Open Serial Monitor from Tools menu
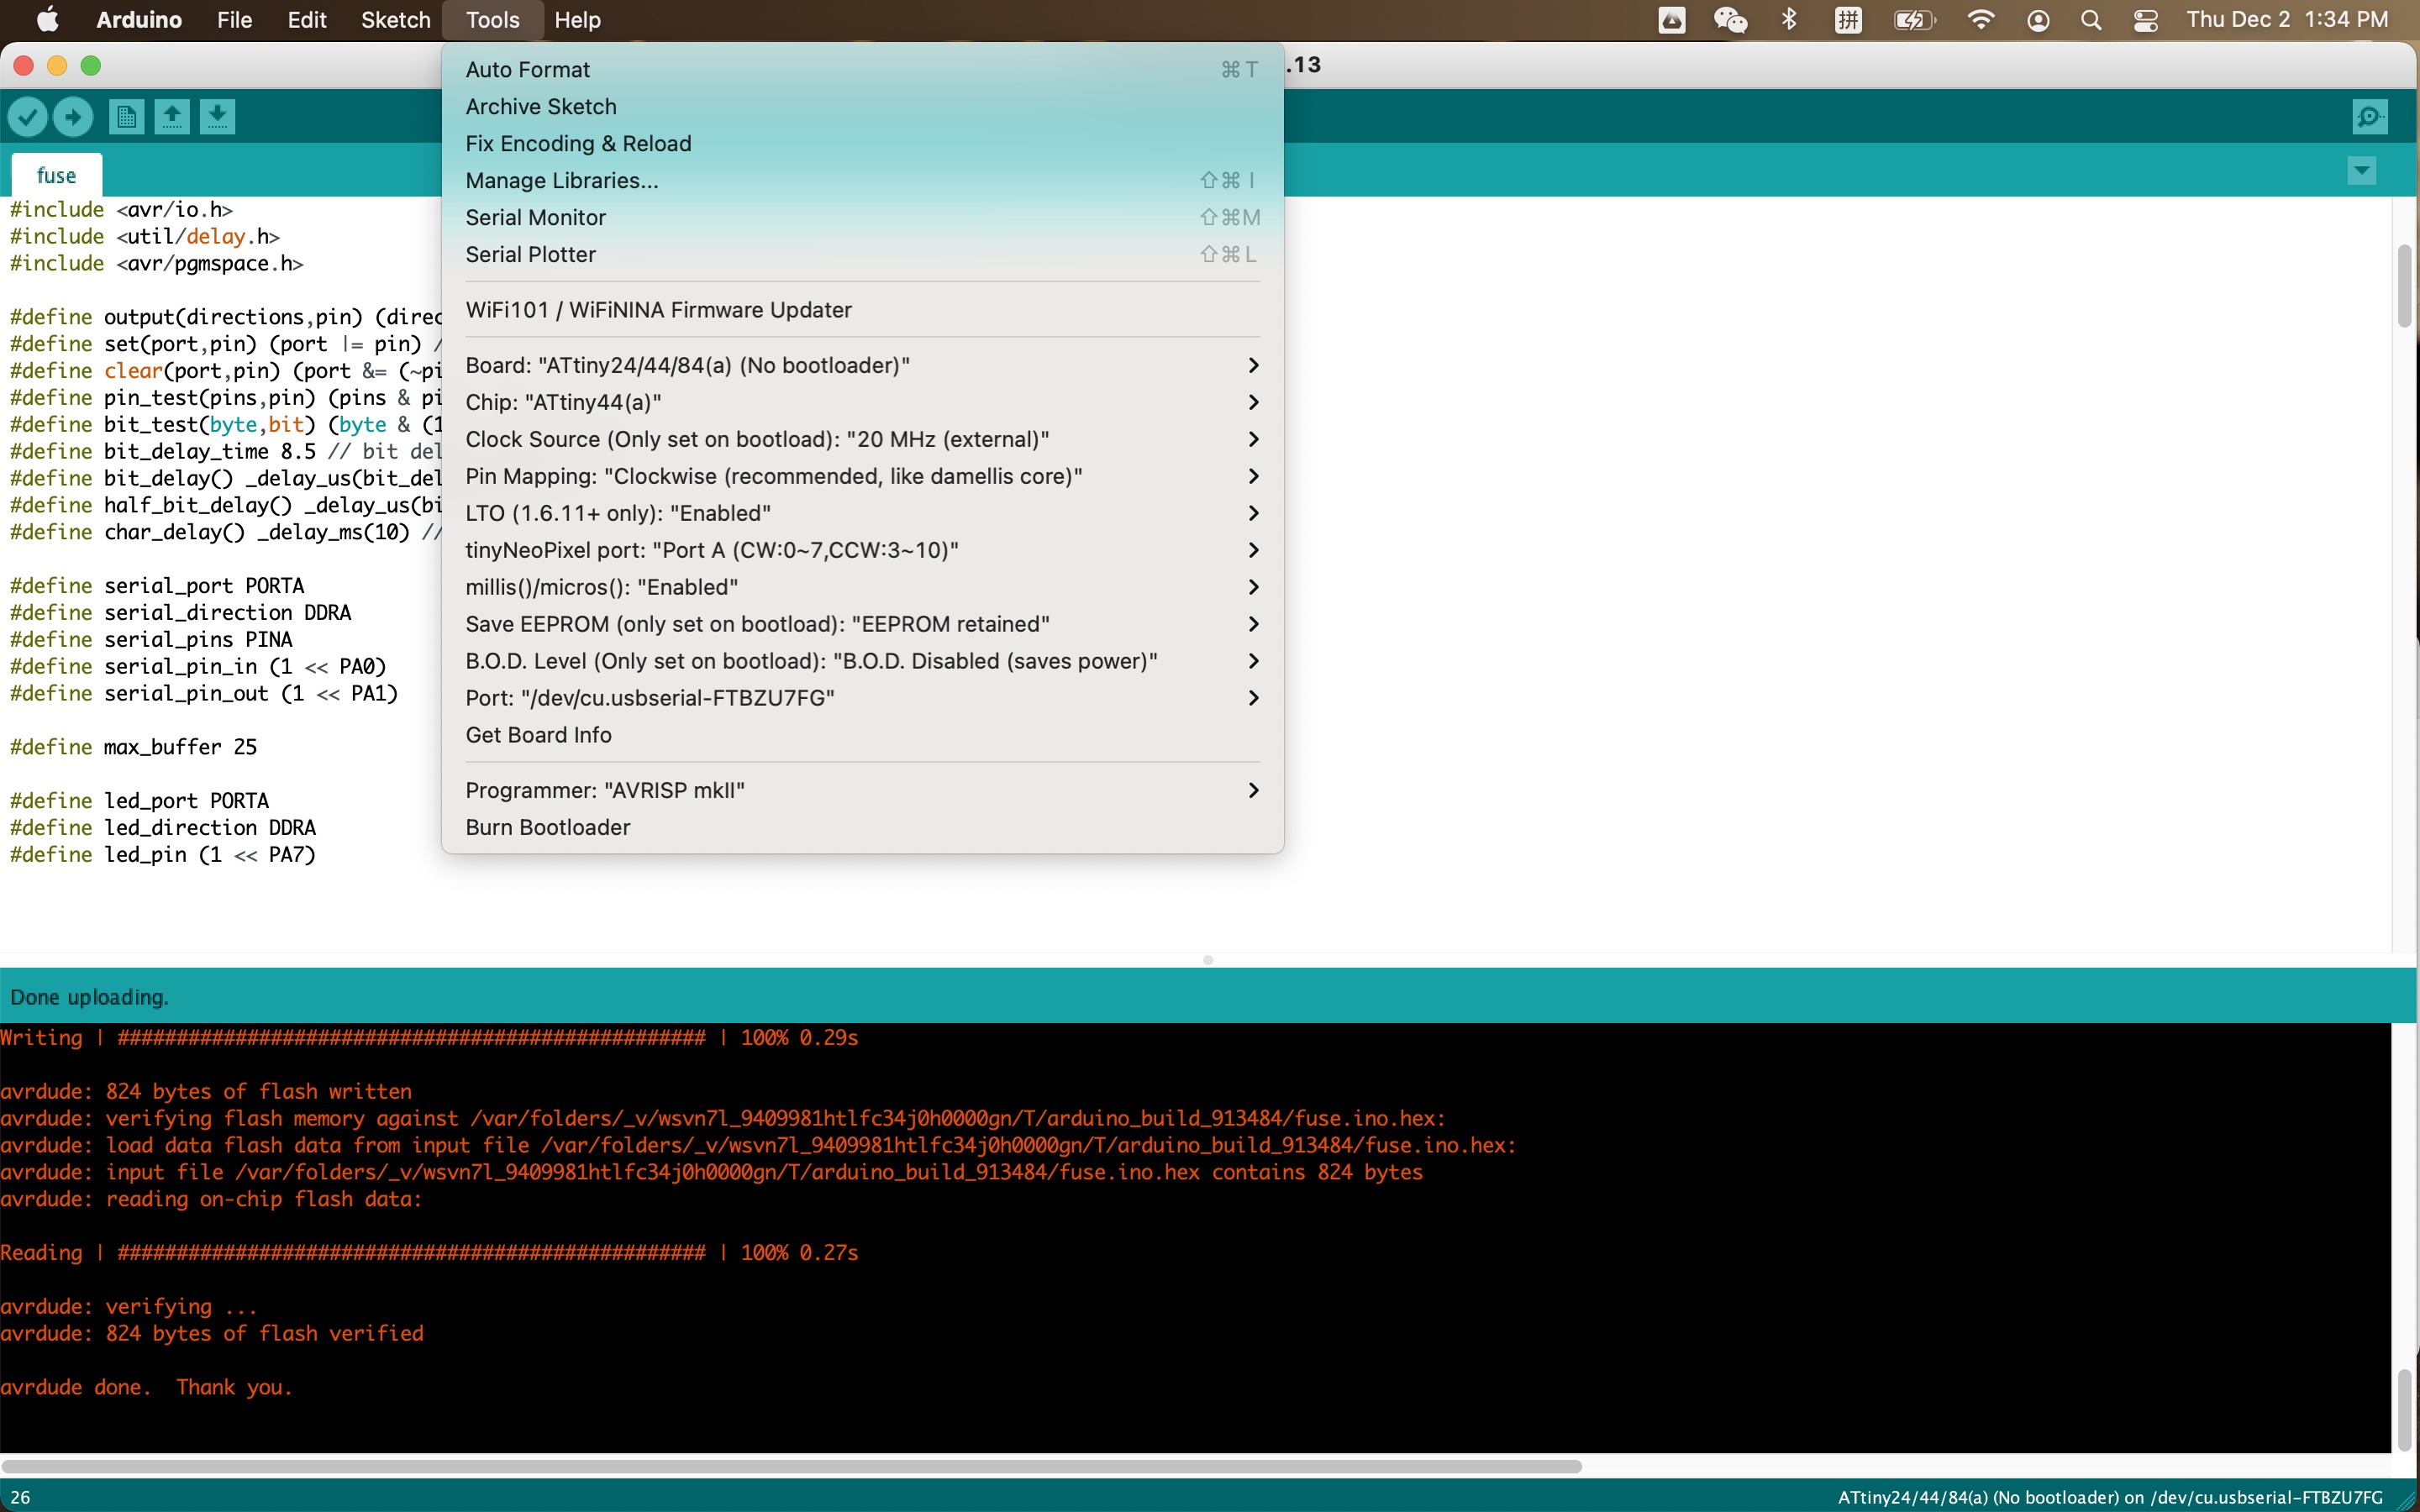Image resolution: width=2420 pixels, height=1512 pixels. point(862,217)
